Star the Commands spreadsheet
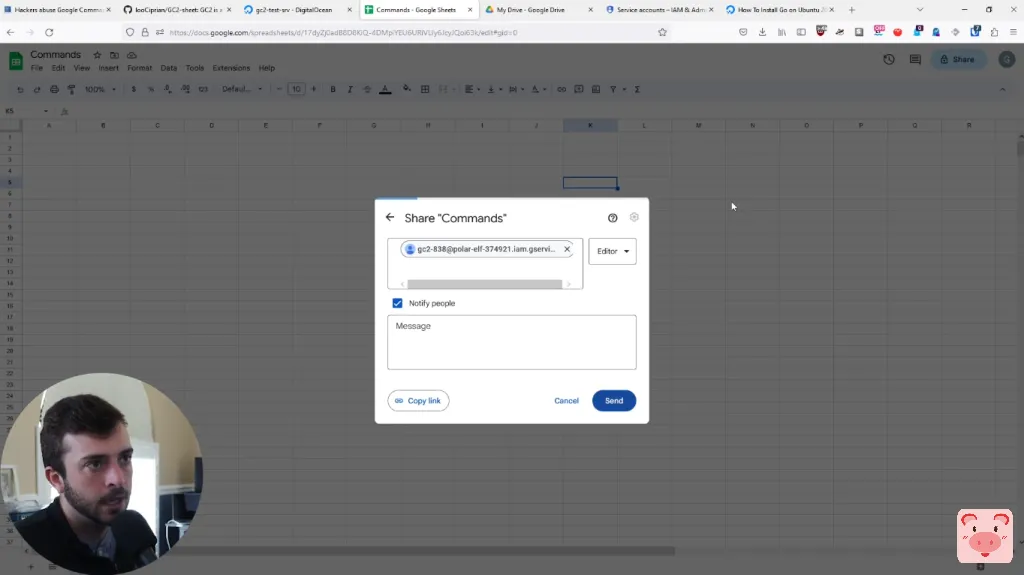 tap(97, 55)
